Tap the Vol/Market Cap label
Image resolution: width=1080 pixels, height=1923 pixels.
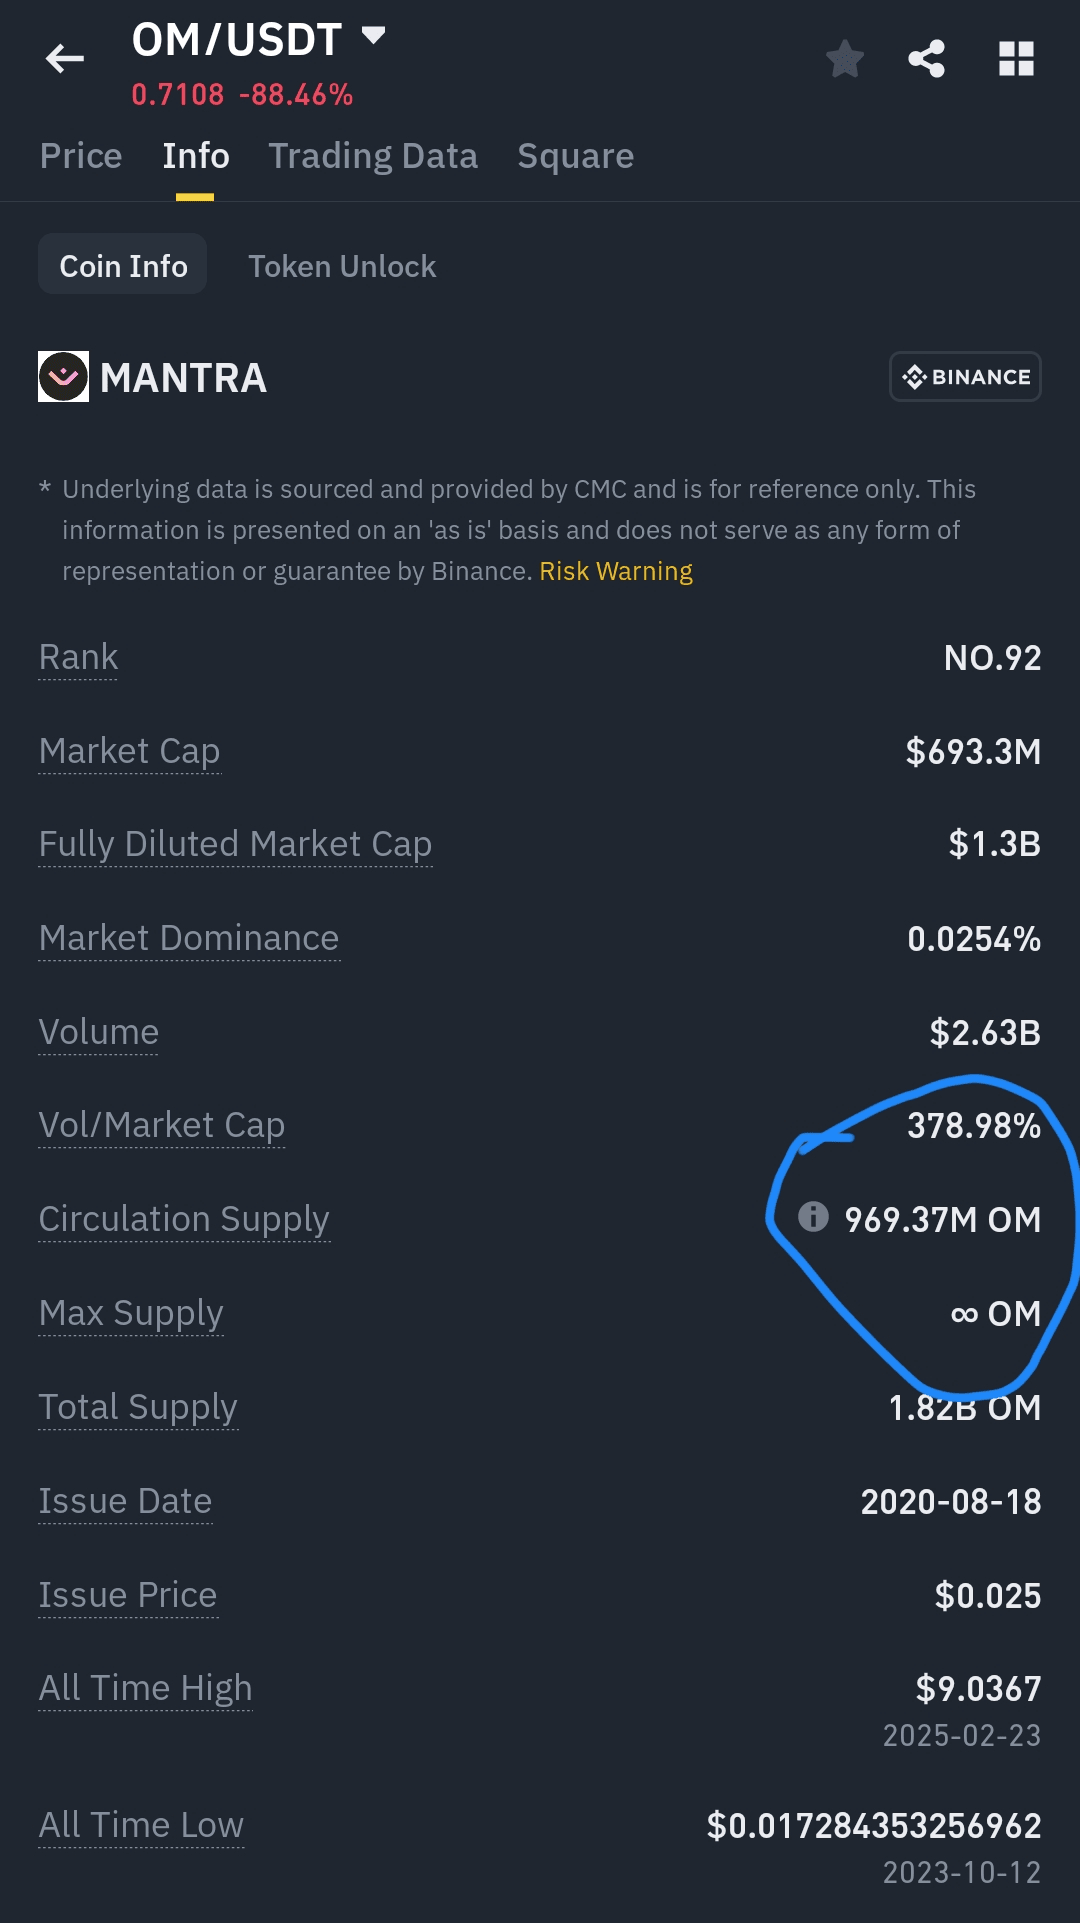(x=162, y=1125)
